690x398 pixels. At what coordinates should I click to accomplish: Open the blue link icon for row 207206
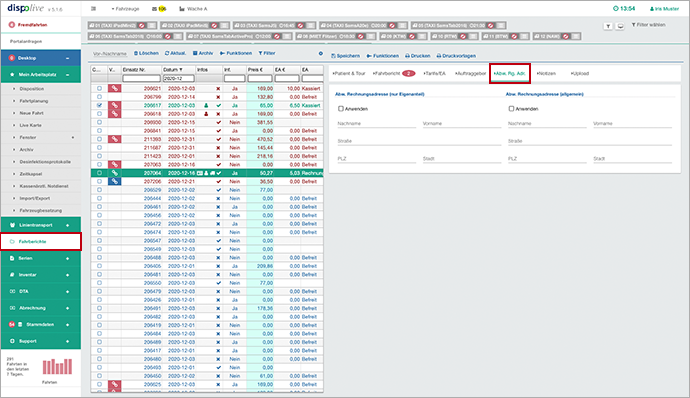(x=114, y=181)
